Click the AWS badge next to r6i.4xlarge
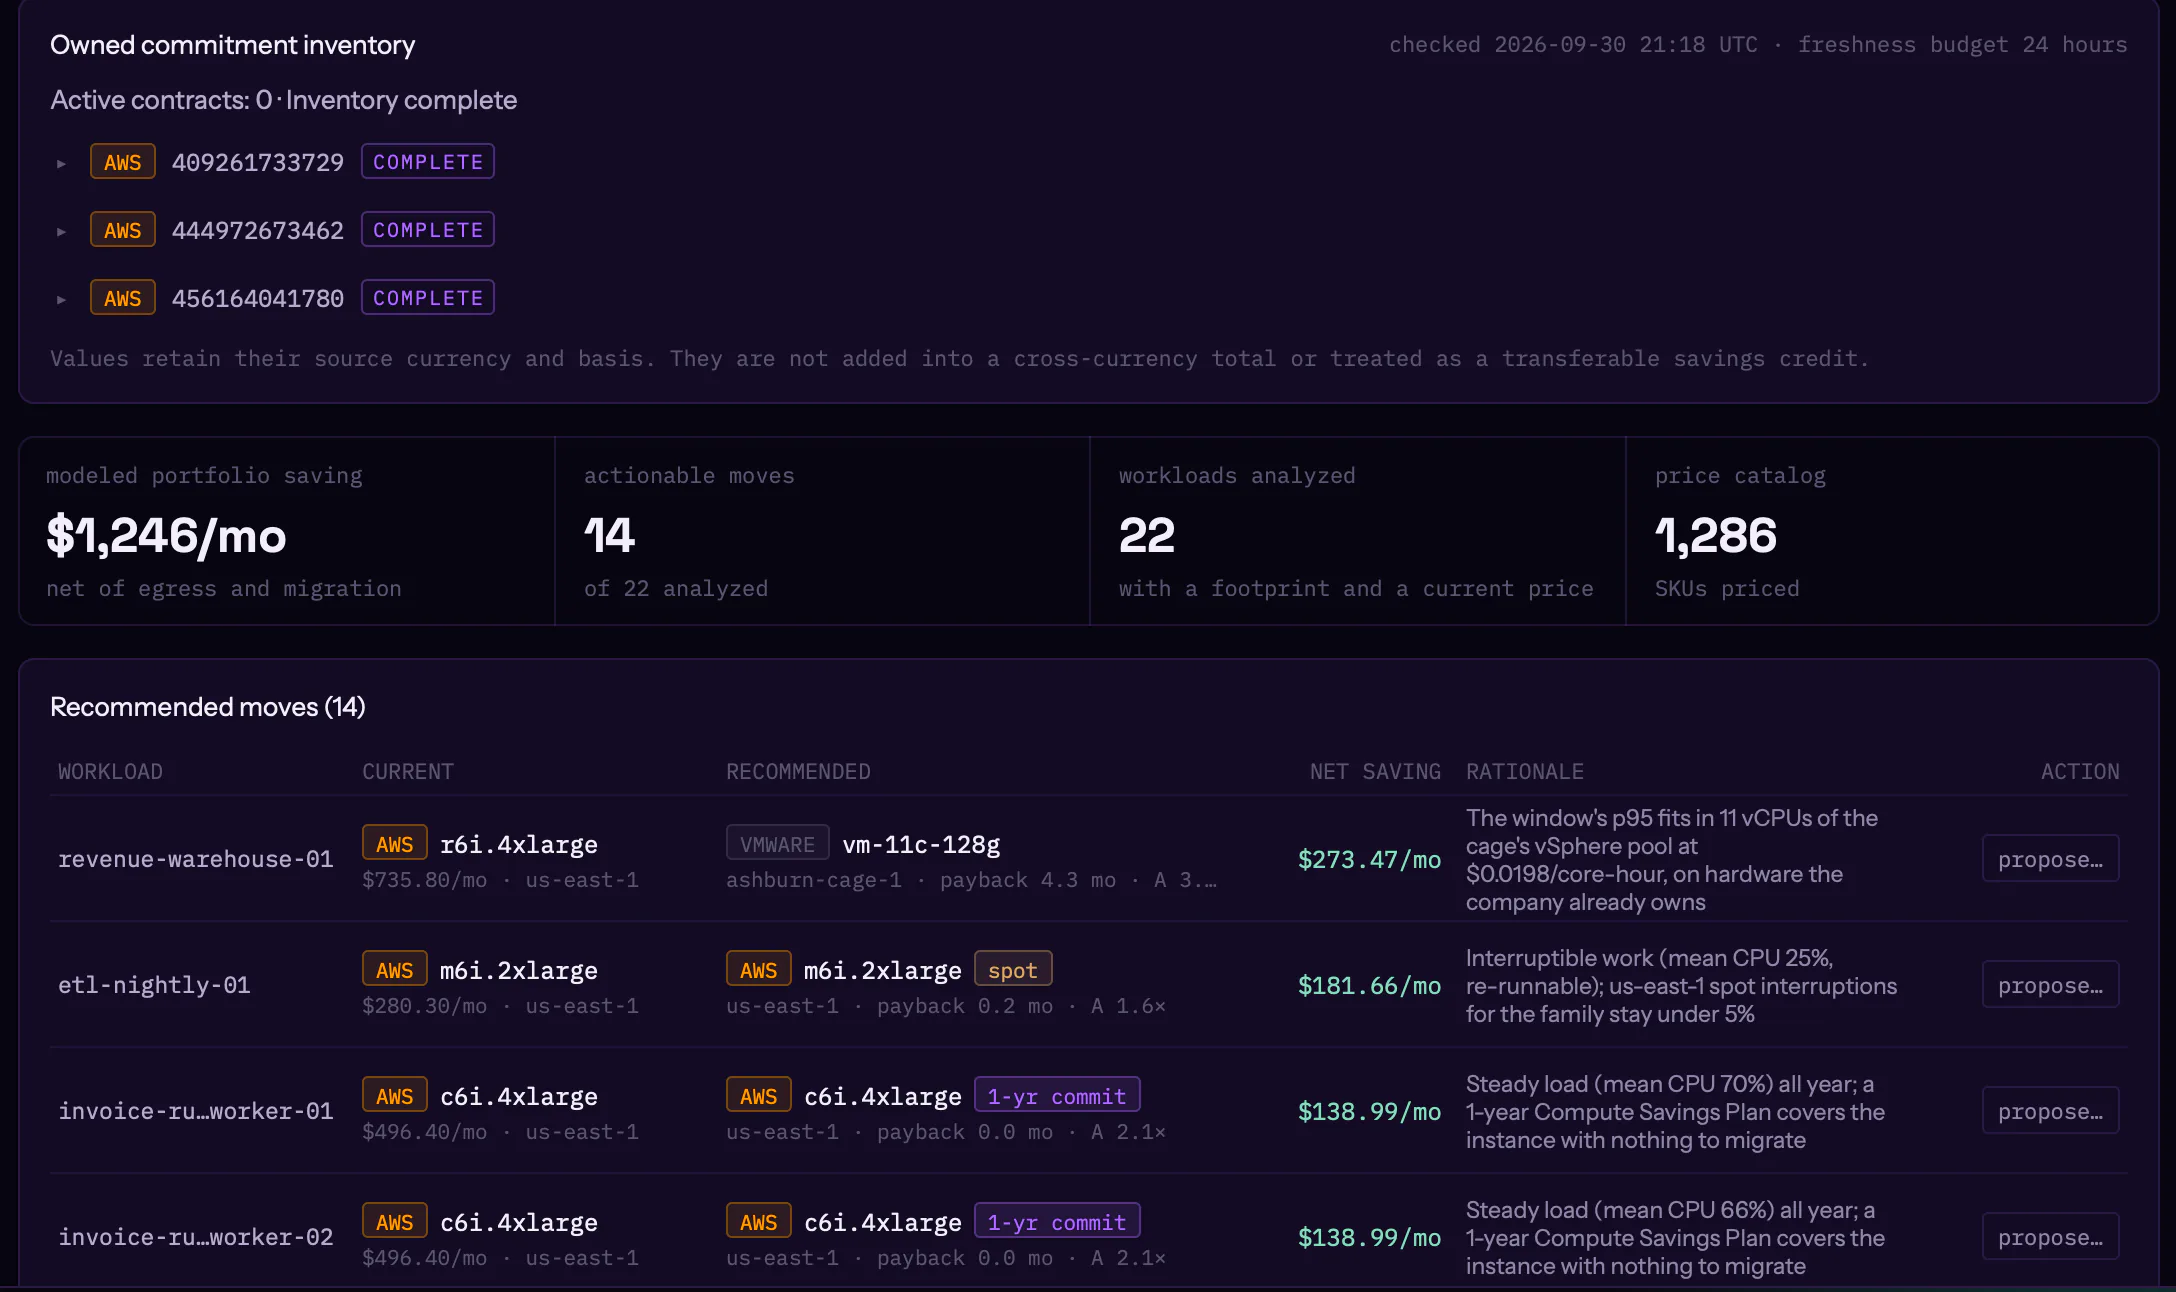This screenshot has height=1292, width=2176. pos(395,844)
